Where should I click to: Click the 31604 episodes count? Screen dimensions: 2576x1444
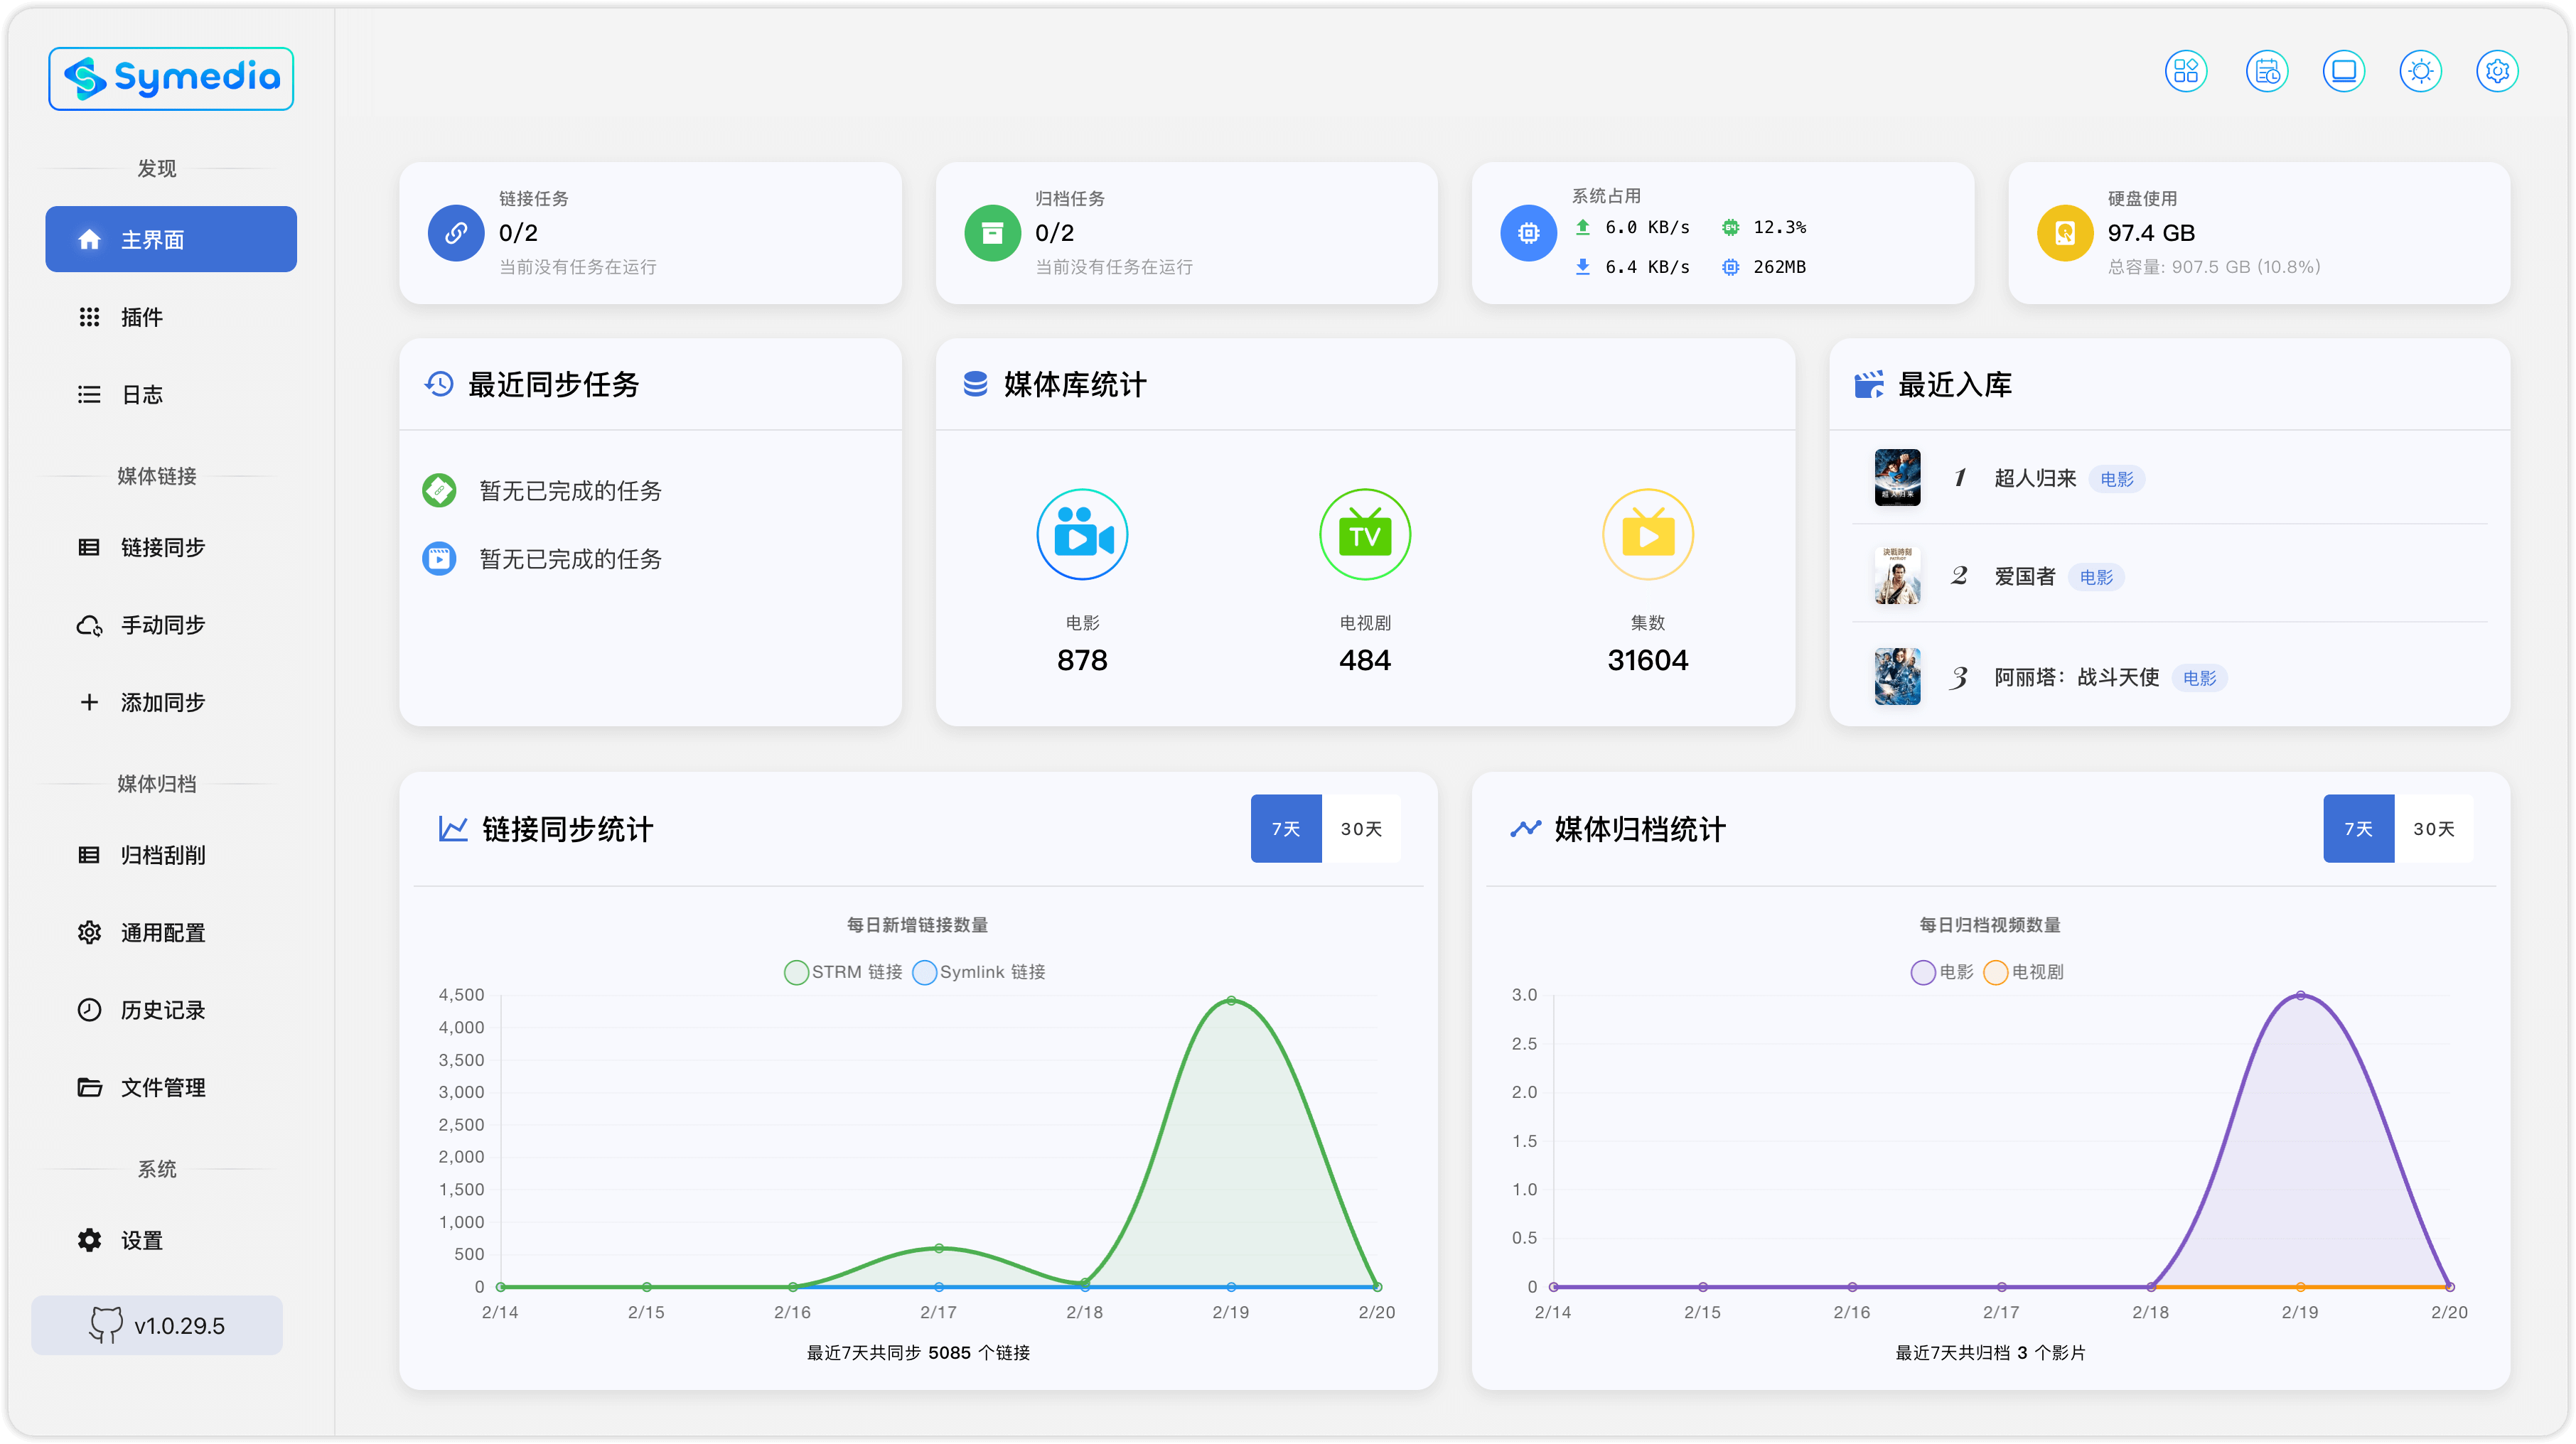point(1648,660)
